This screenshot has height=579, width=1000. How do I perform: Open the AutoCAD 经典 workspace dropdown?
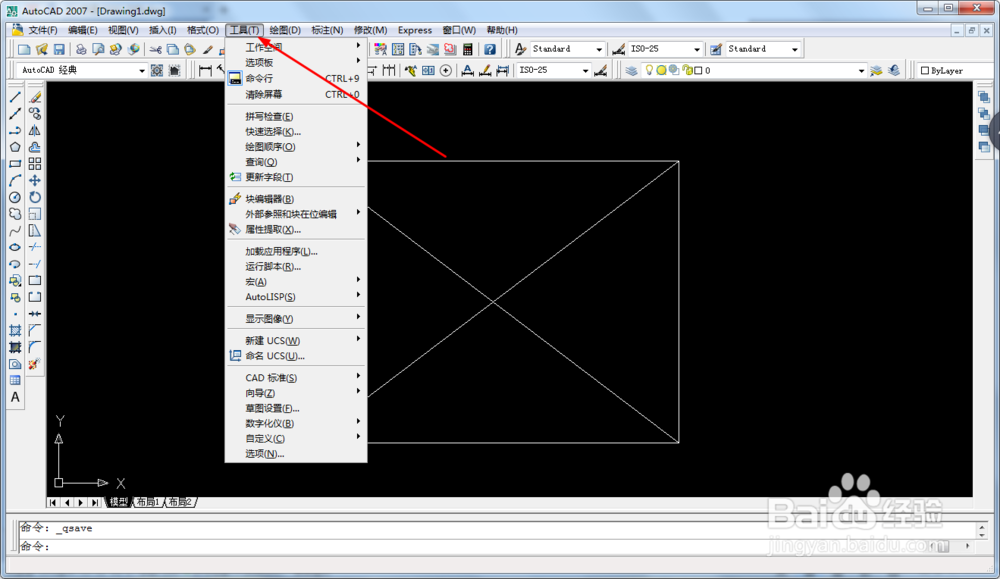coord(142,70)
